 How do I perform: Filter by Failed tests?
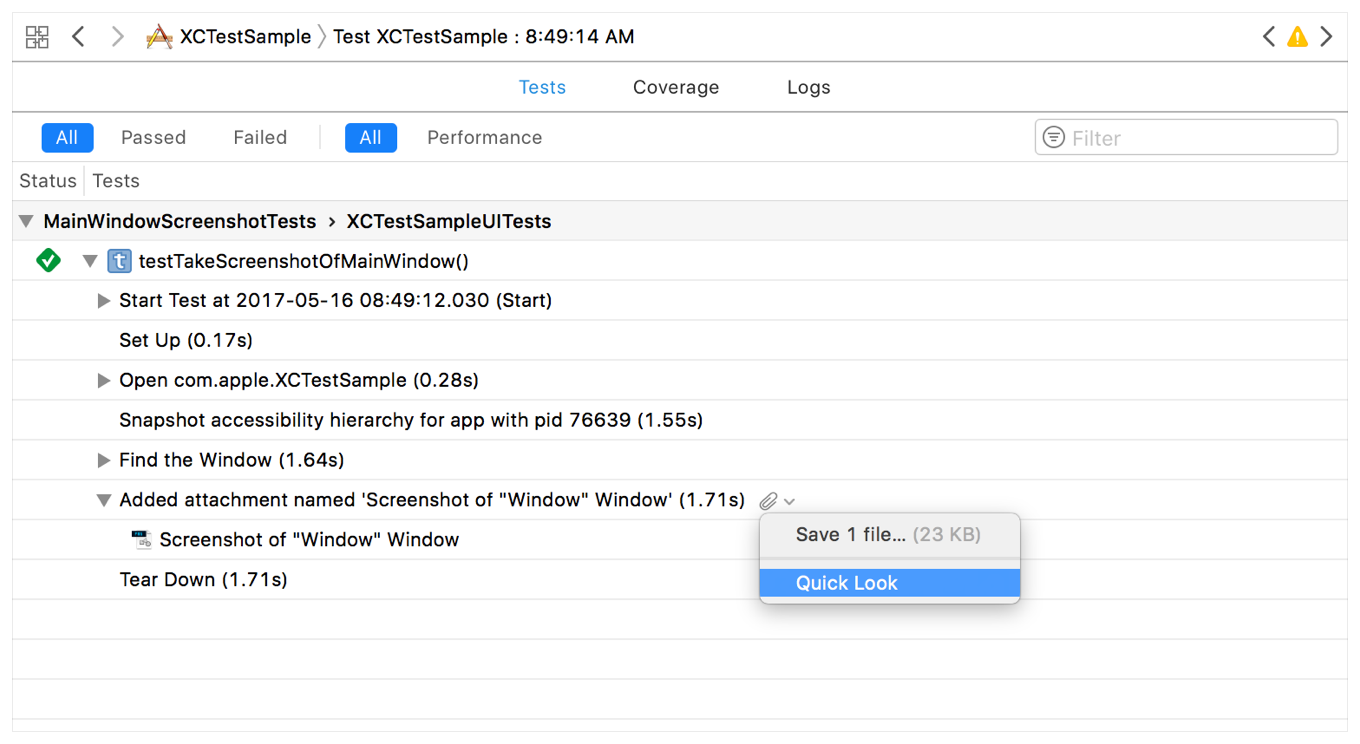260,138
